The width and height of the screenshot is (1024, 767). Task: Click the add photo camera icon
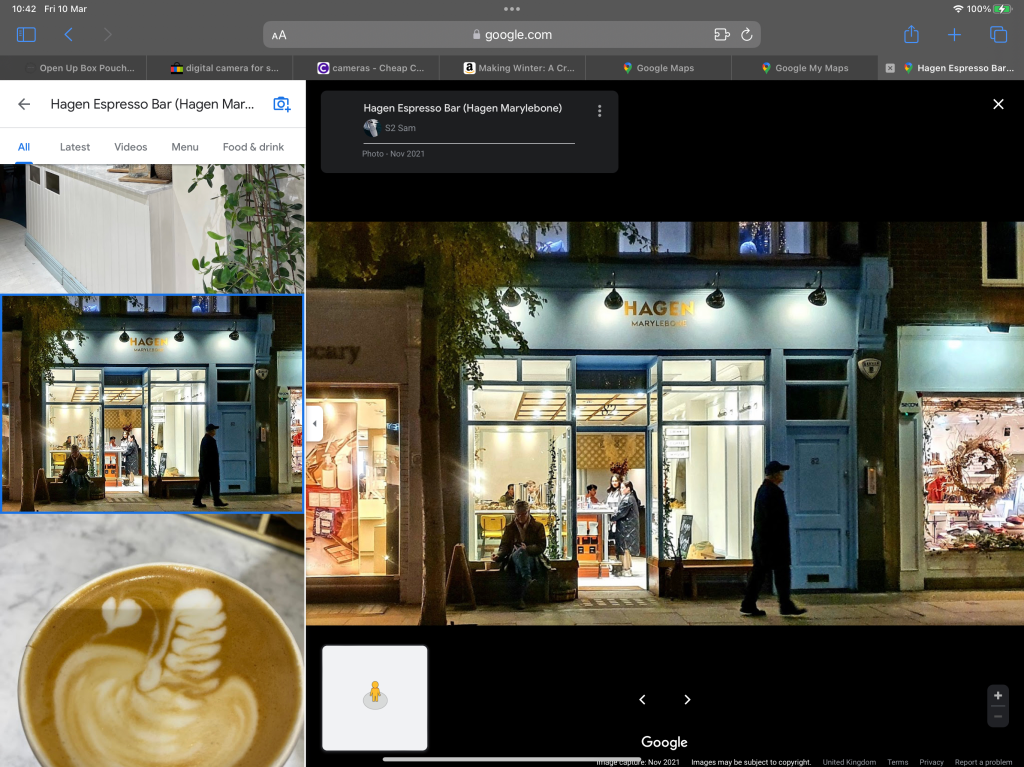pyautogui.click(x=282, y=104)
